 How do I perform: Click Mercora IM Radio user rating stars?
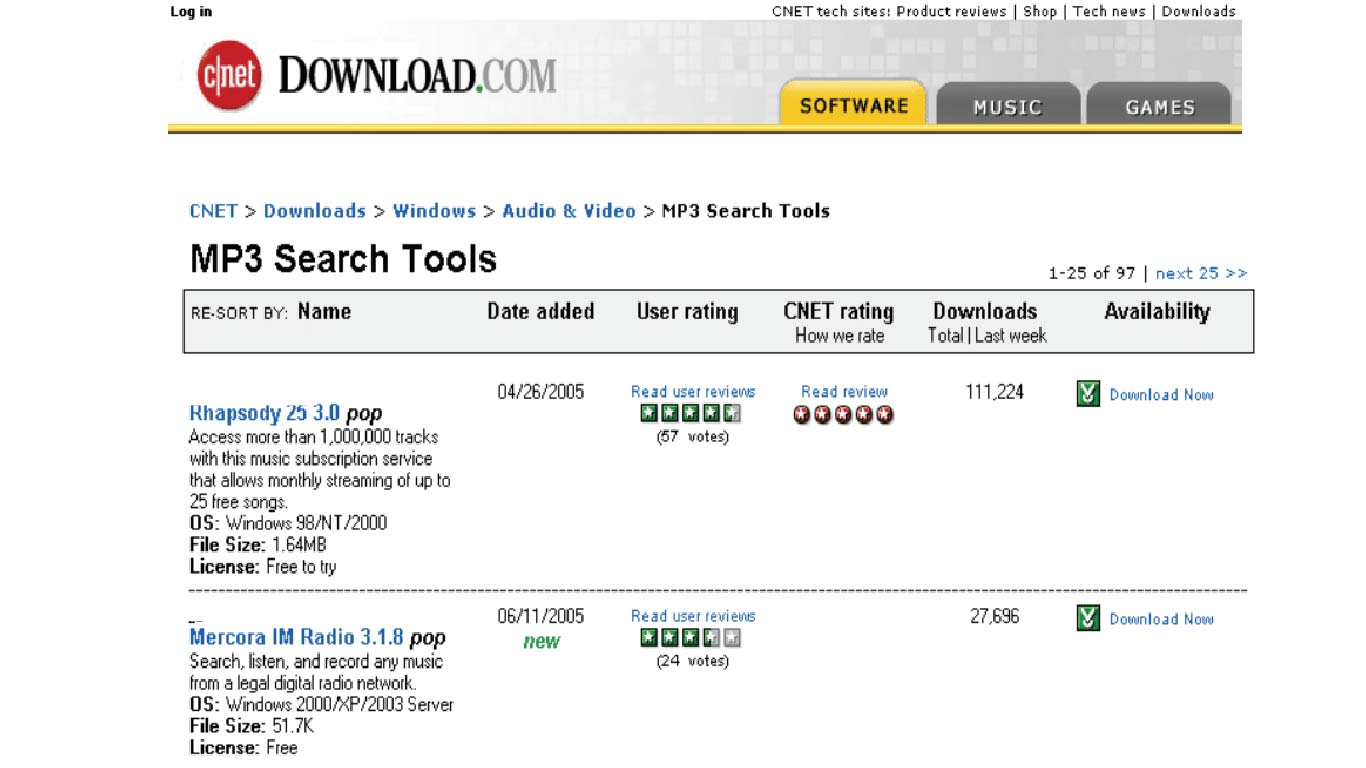pyautogui.click(x=691, y=638)
